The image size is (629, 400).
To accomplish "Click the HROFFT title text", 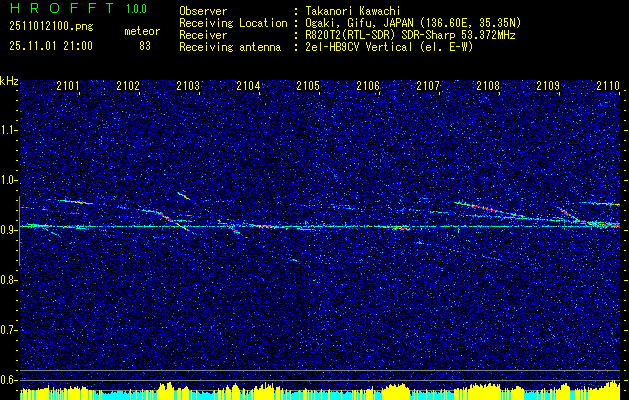I will coord(62,8).
